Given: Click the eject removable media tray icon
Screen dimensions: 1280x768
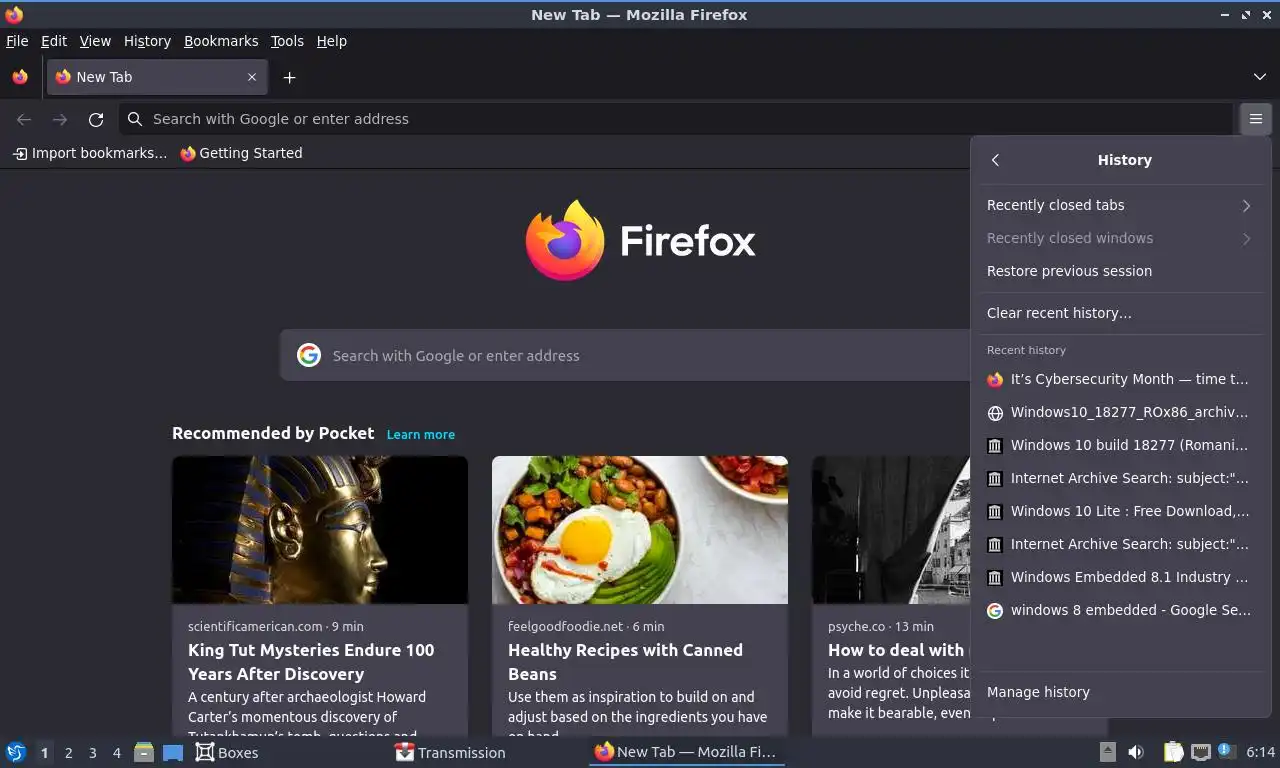Looking at the screenshot, I should (1108, 752).
